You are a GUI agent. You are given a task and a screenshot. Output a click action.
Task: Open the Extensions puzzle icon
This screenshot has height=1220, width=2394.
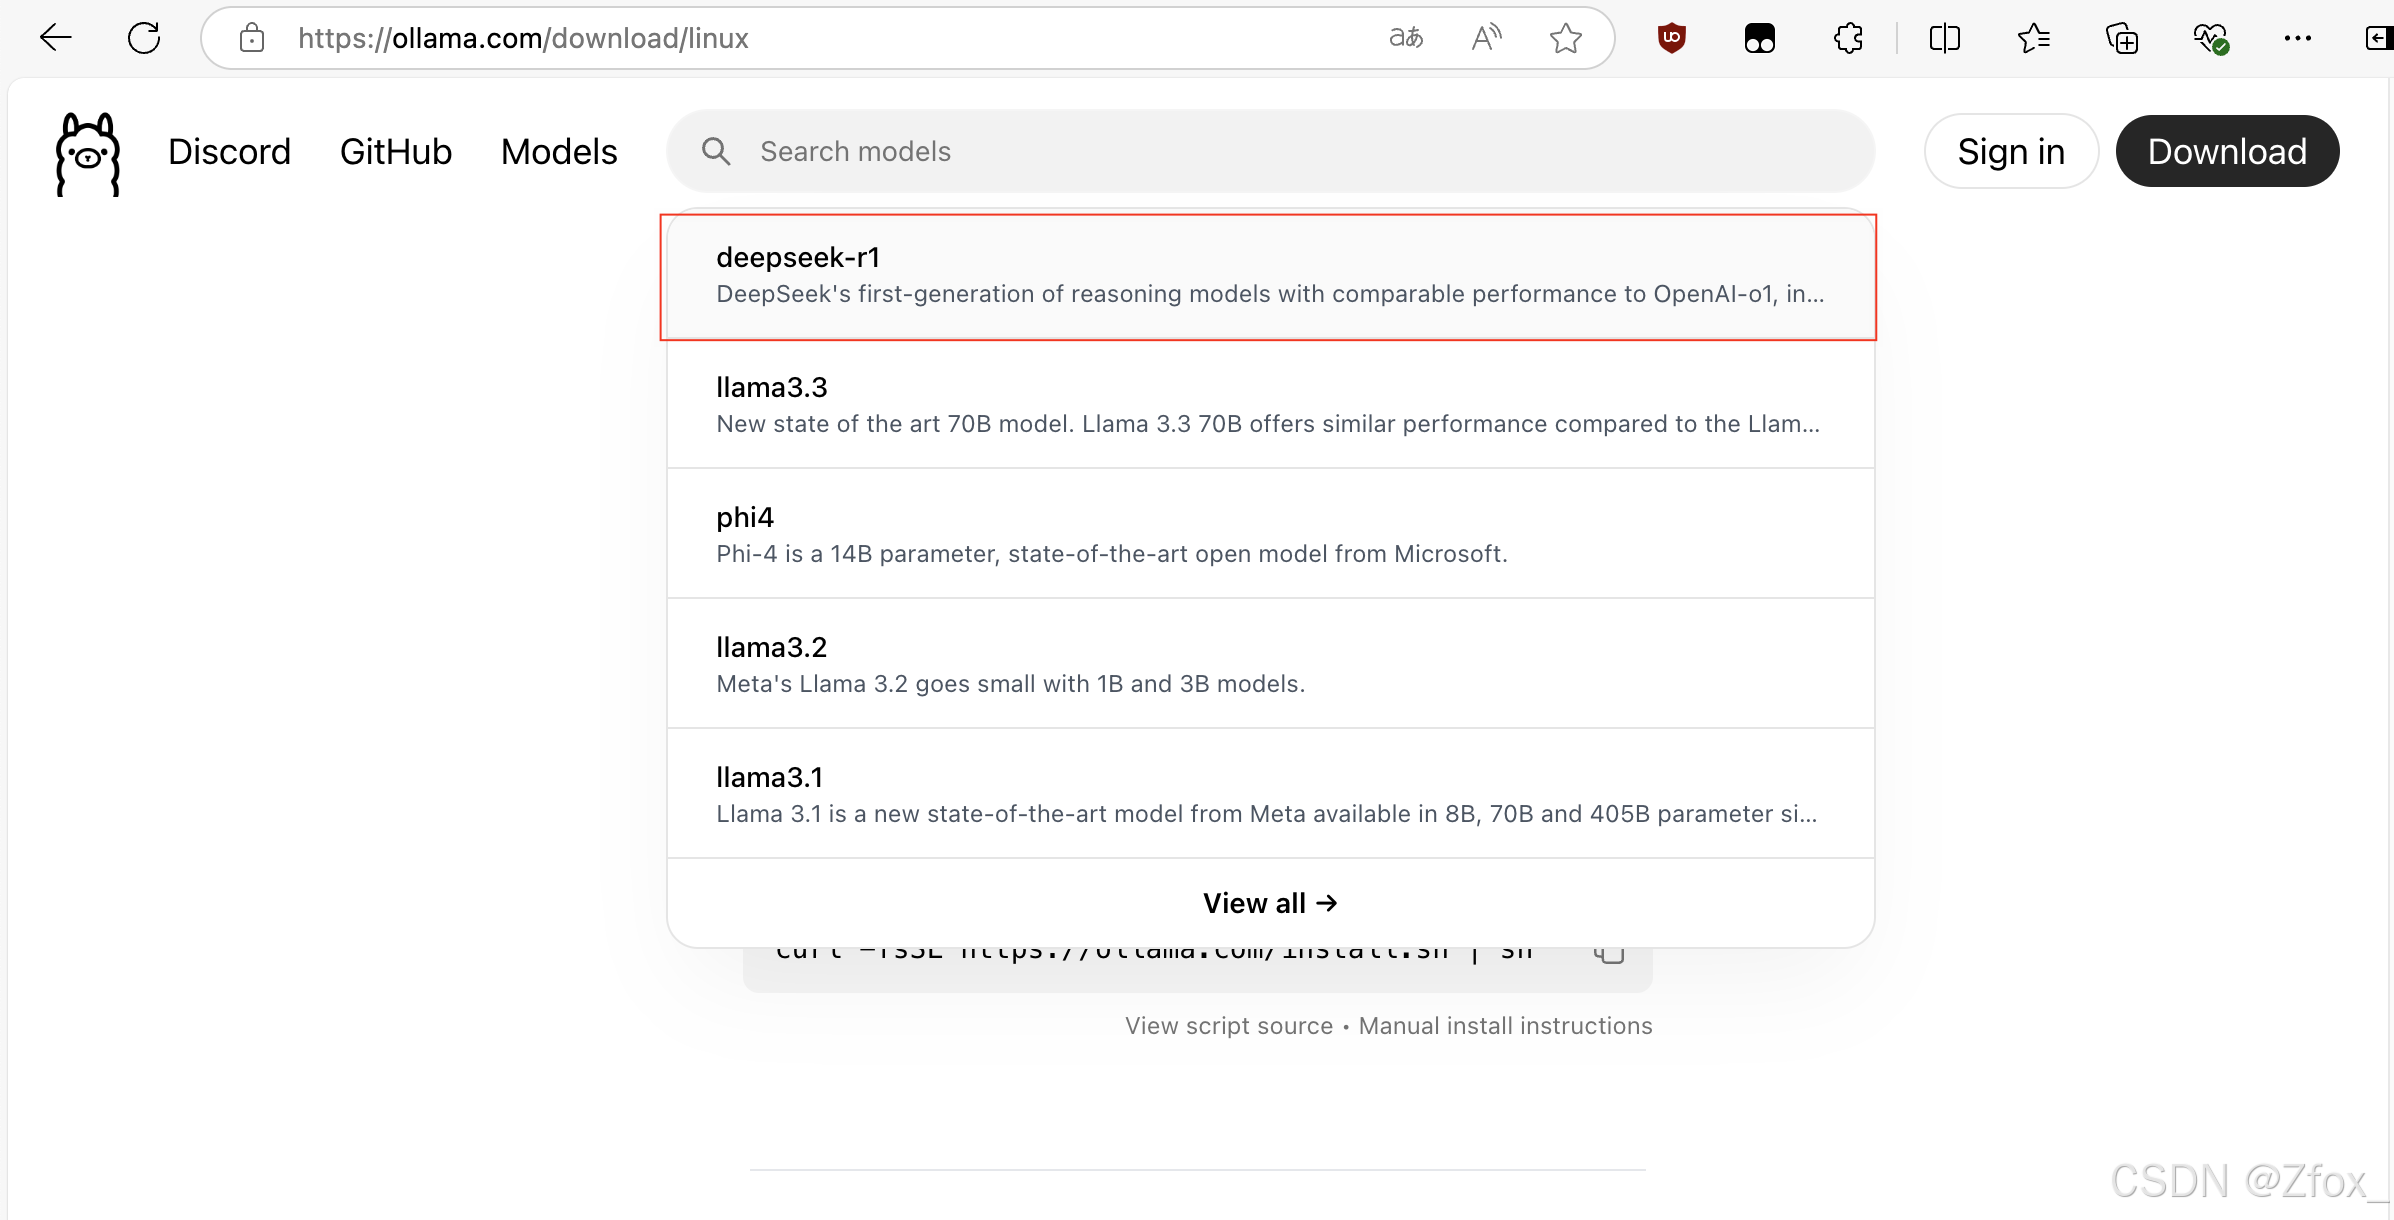pyautogui.click(x=1848, y=38)
